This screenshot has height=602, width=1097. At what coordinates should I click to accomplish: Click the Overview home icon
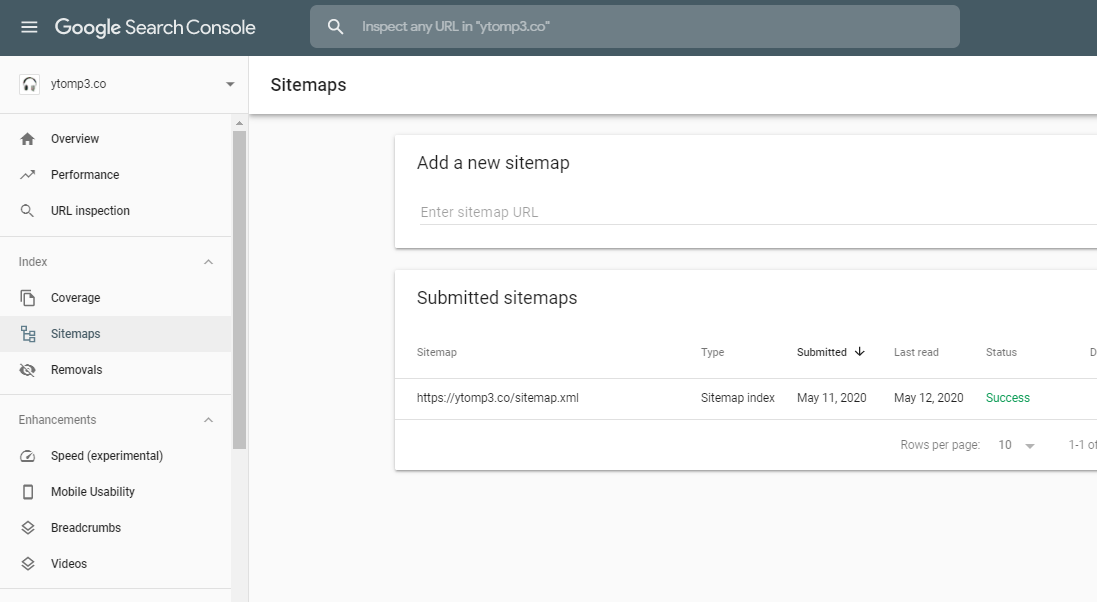pos(27,139)
